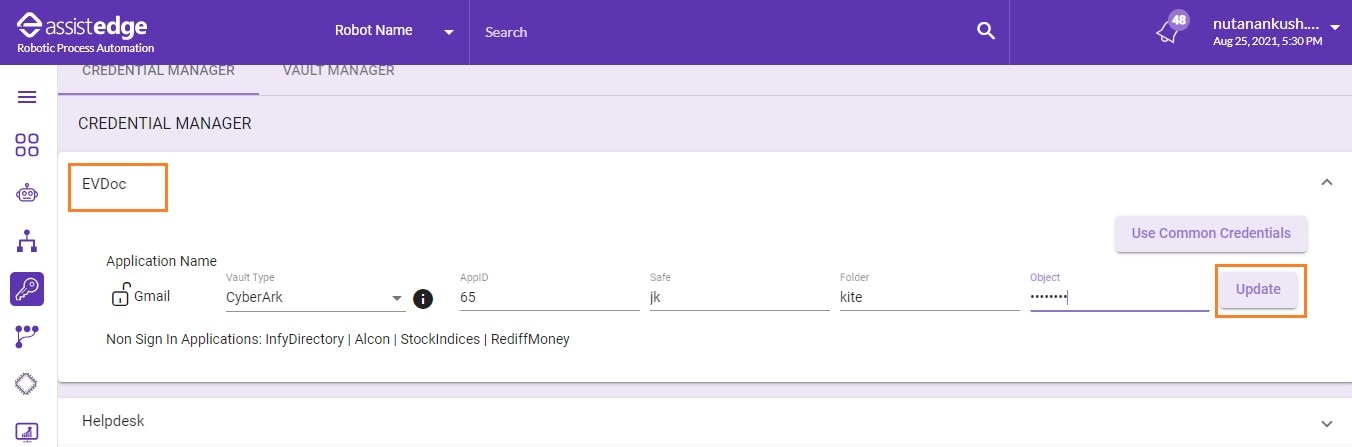Click the Gmail unlocked padlock icon
This screenshot has height=447, width=1352.
[120, 295]
